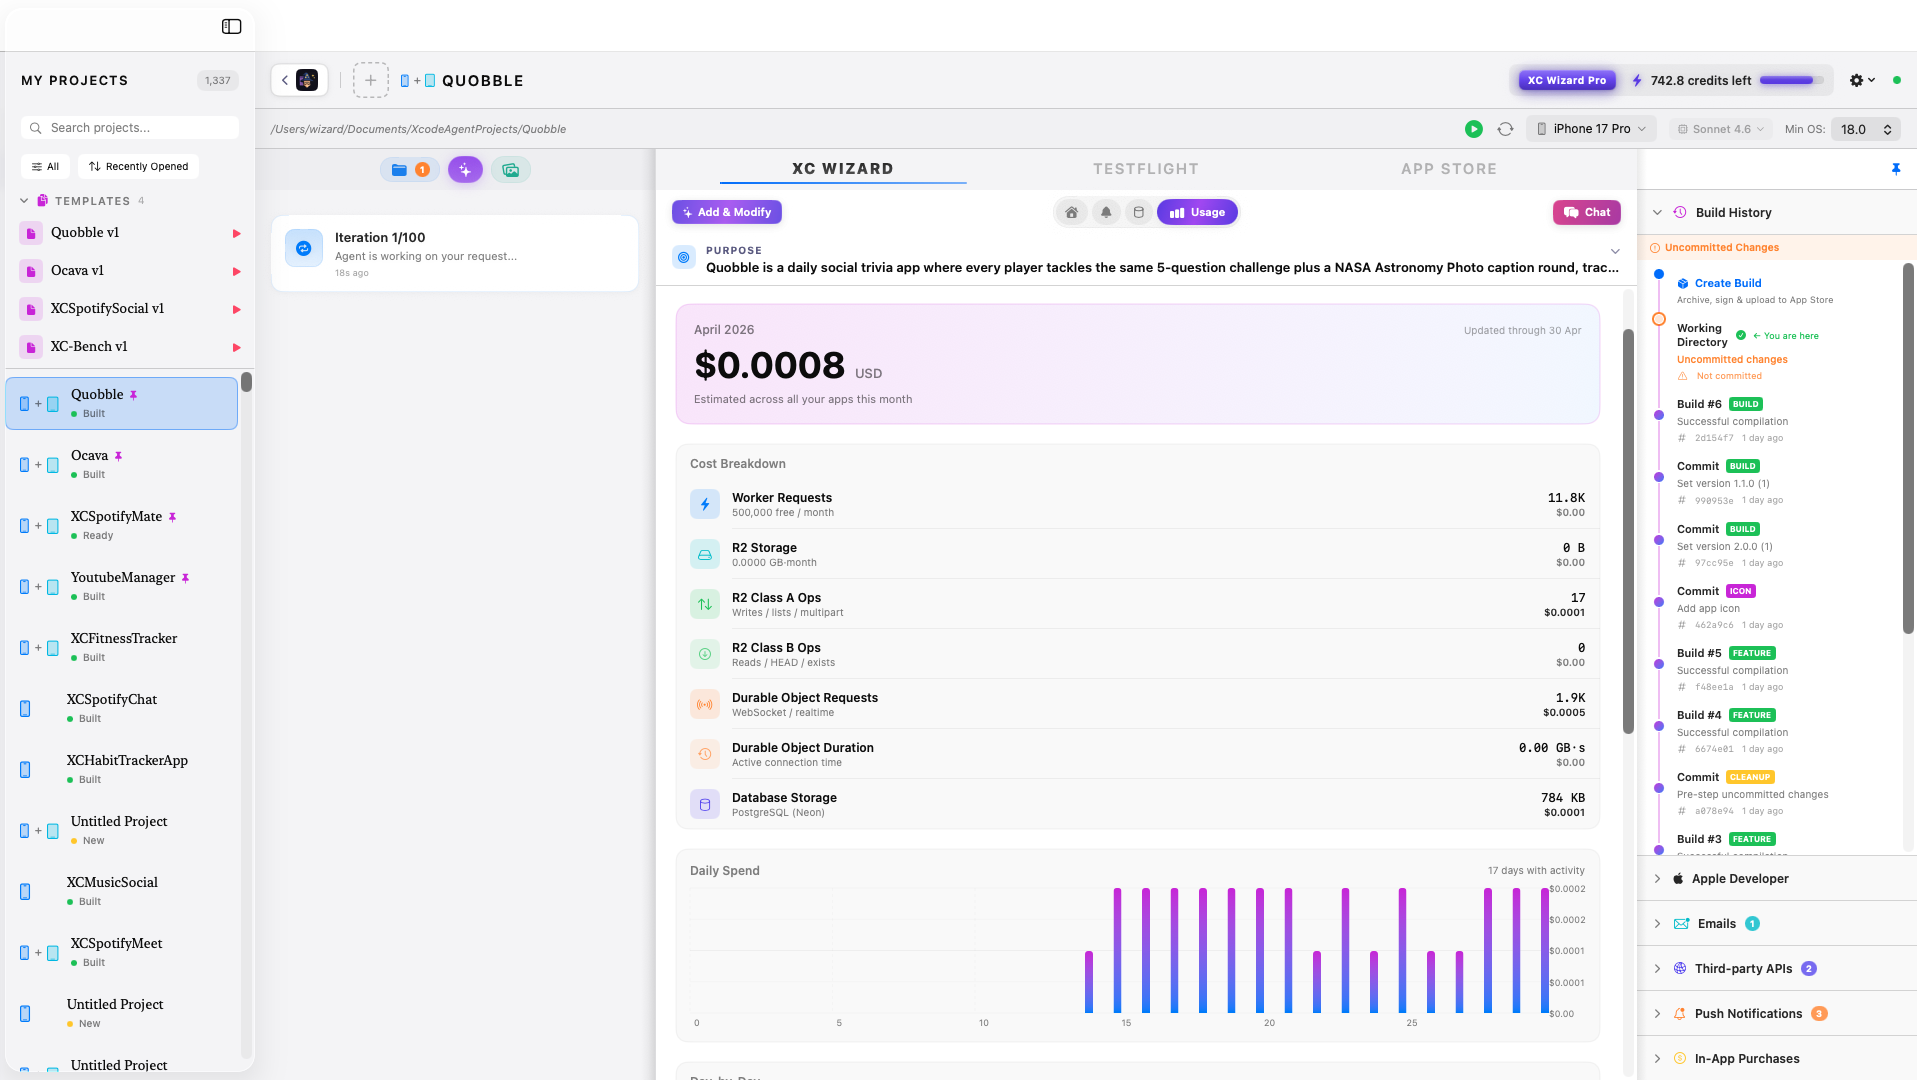Open the bell notifications section icon
Image resolution: width=1917 pixels, height=1080 pixels.
[x=1106, y=212]
